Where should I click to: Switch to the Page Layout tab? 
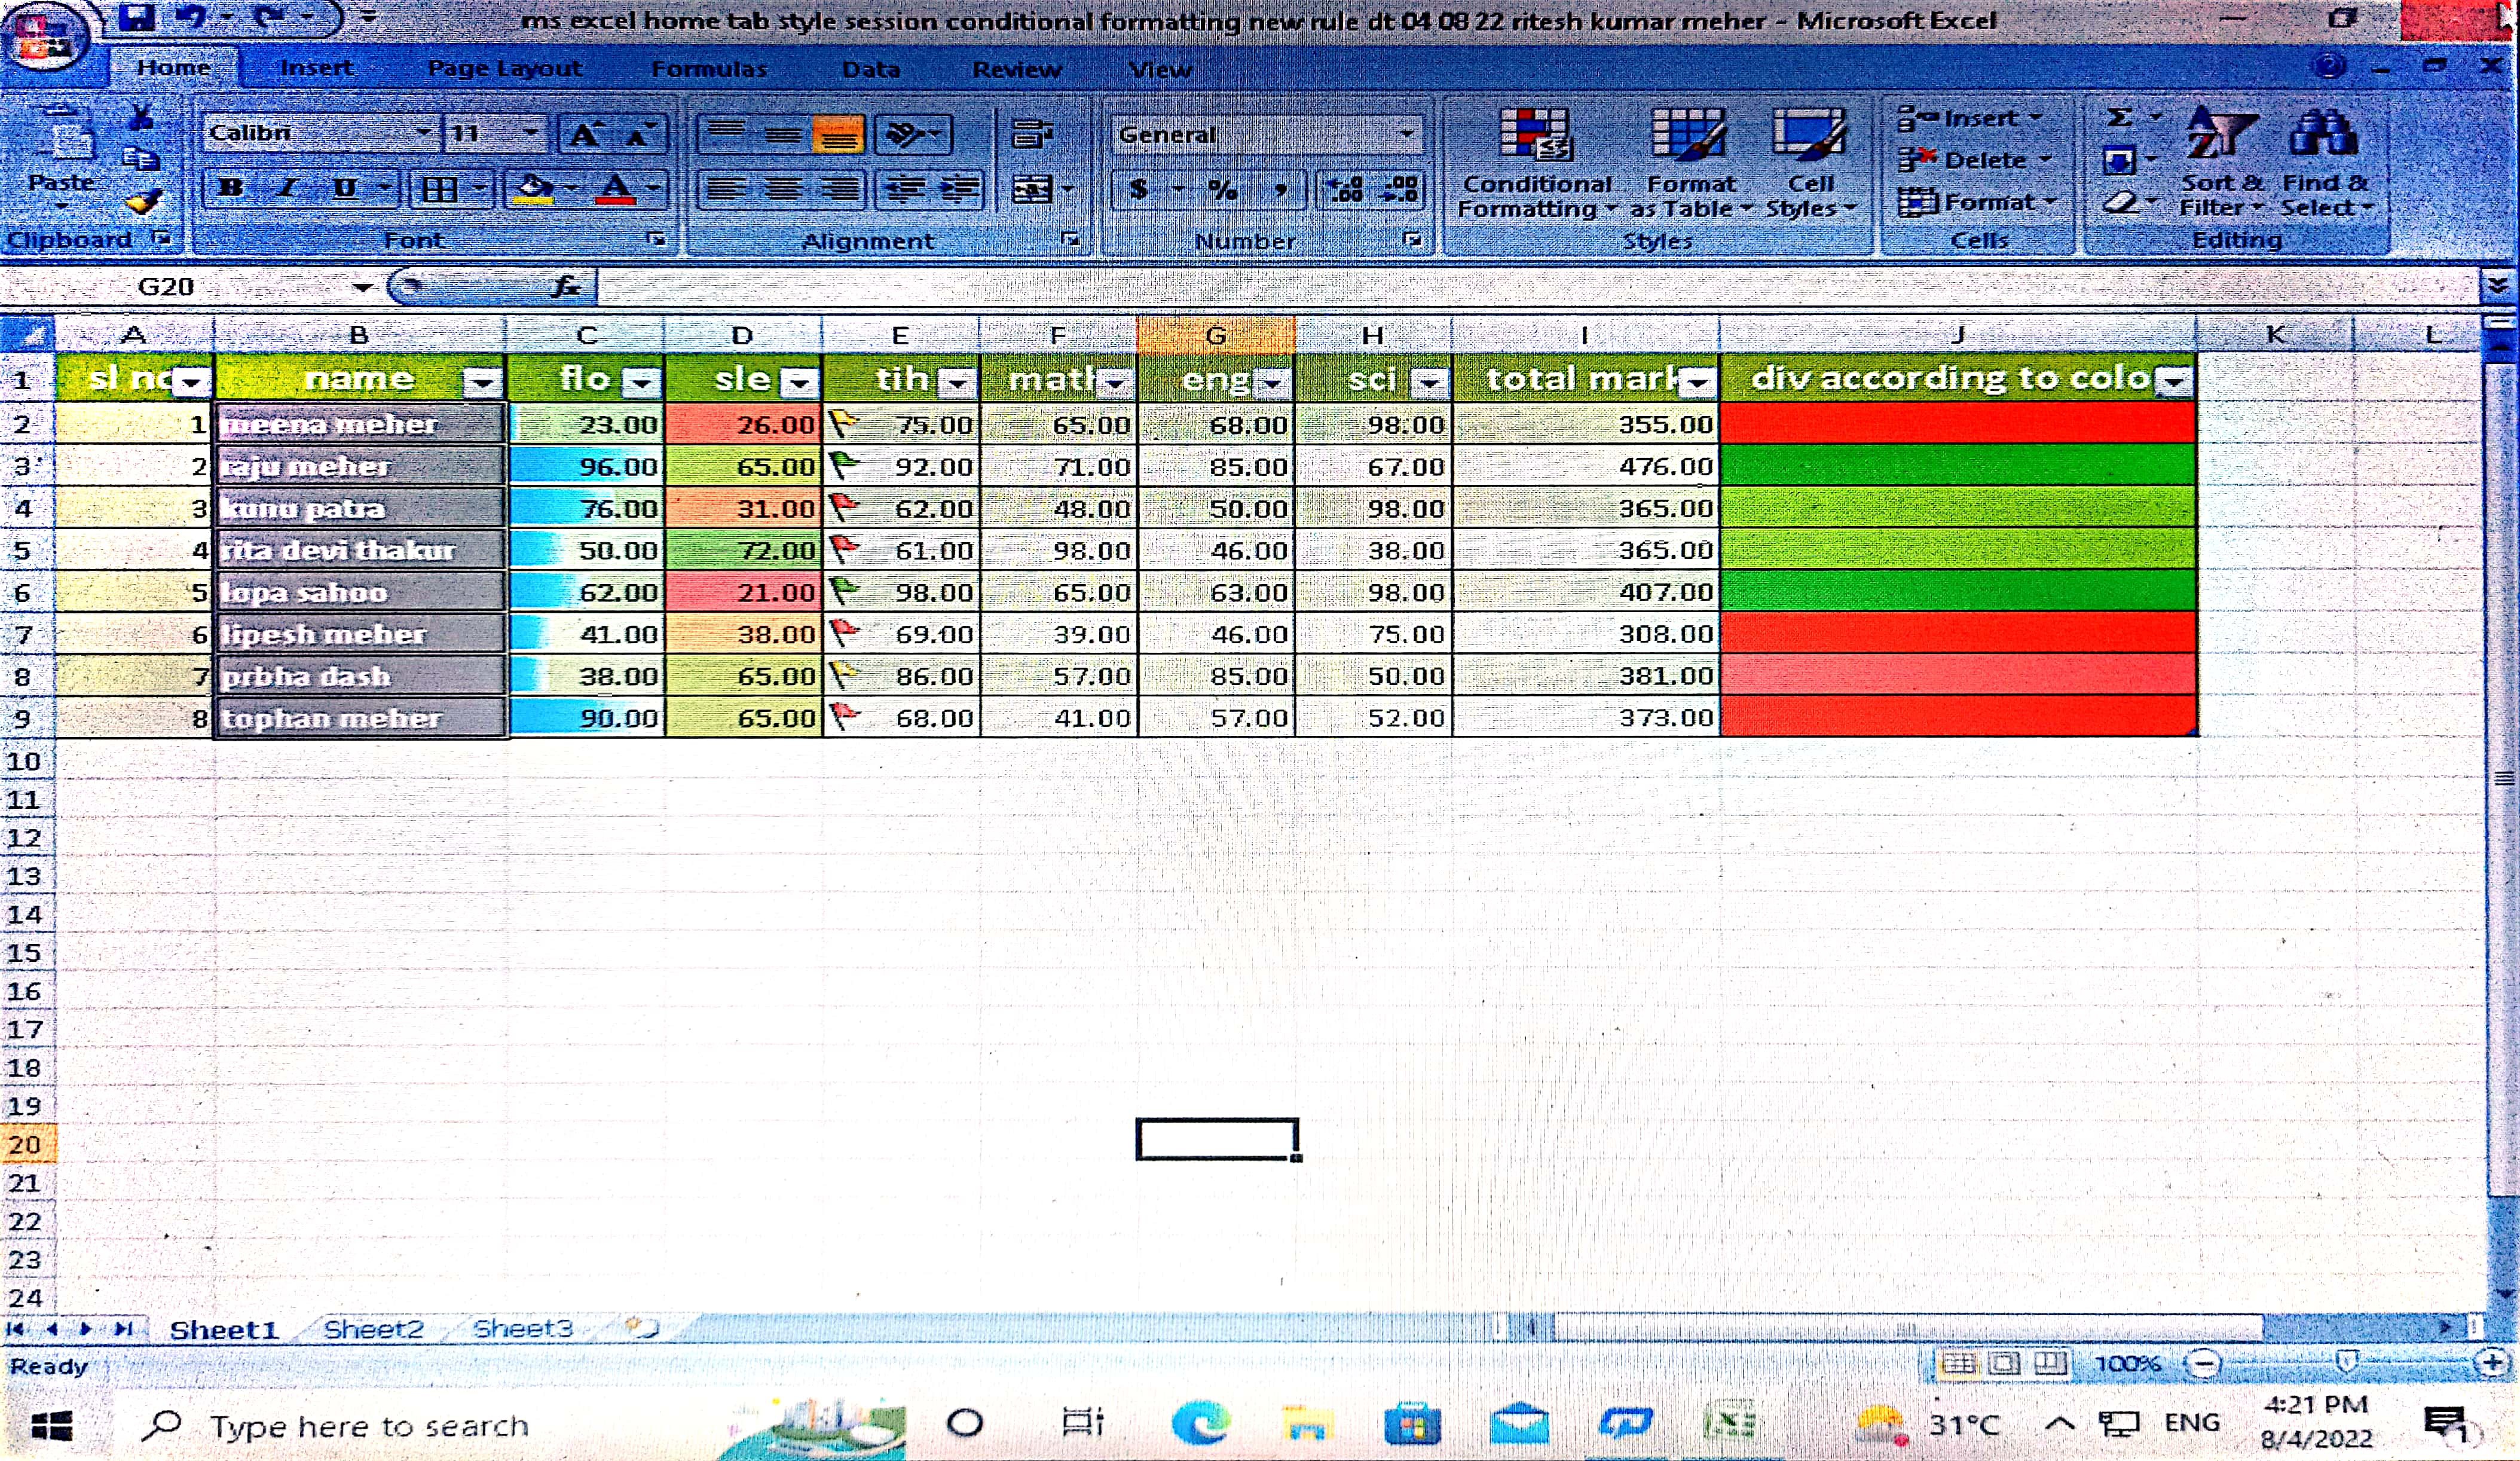[504, 68]
